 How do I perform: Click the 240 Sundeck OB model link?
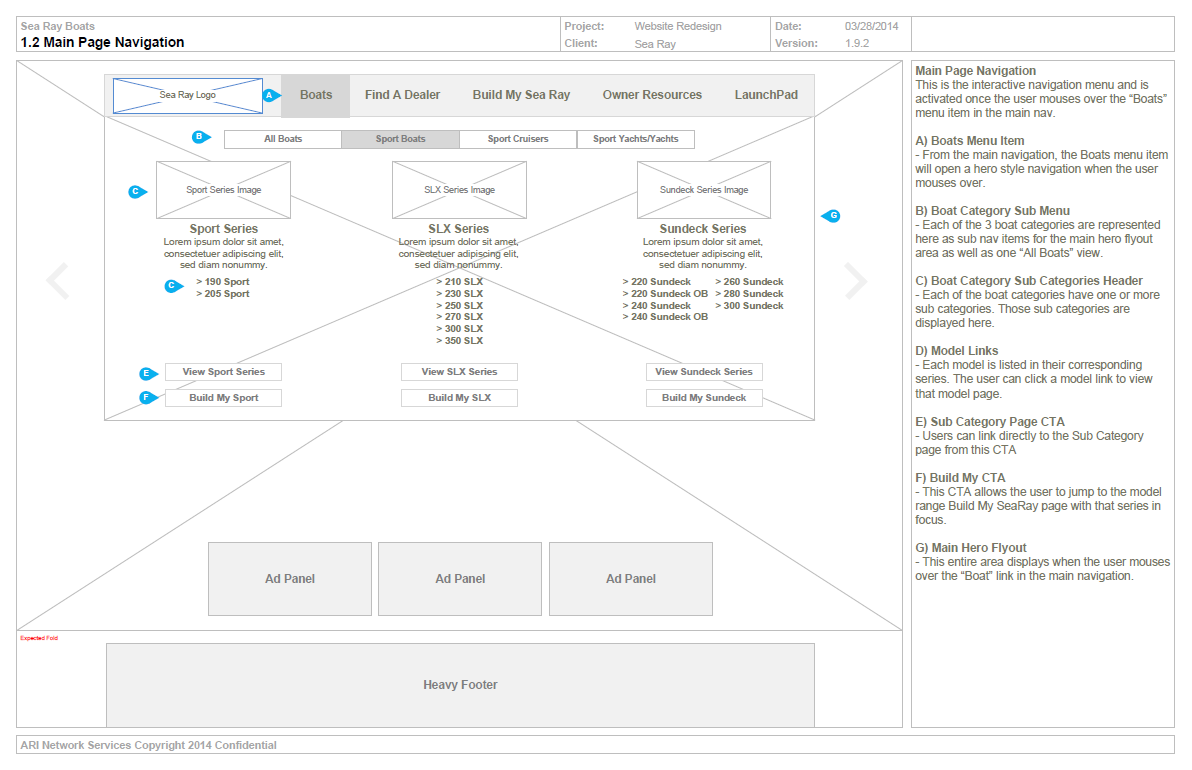point(665,317)
